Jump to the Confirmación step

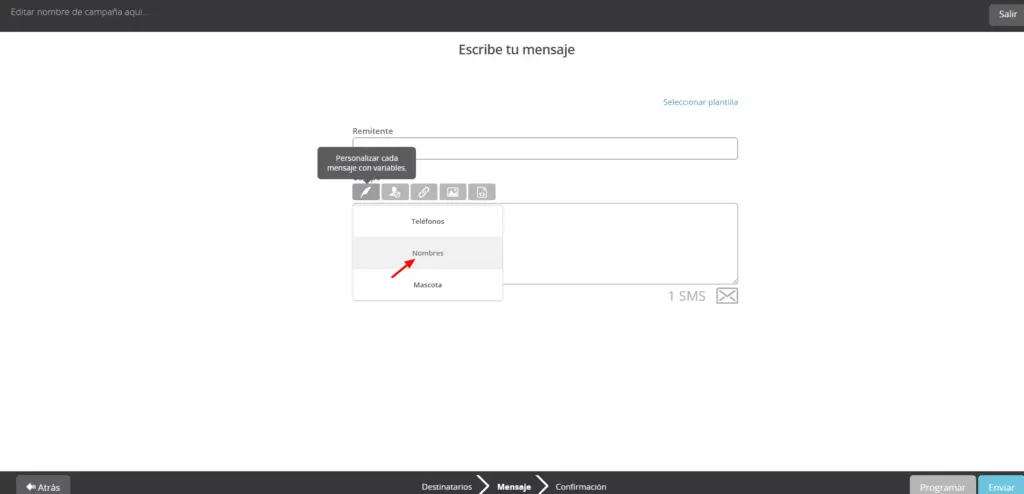581,487
